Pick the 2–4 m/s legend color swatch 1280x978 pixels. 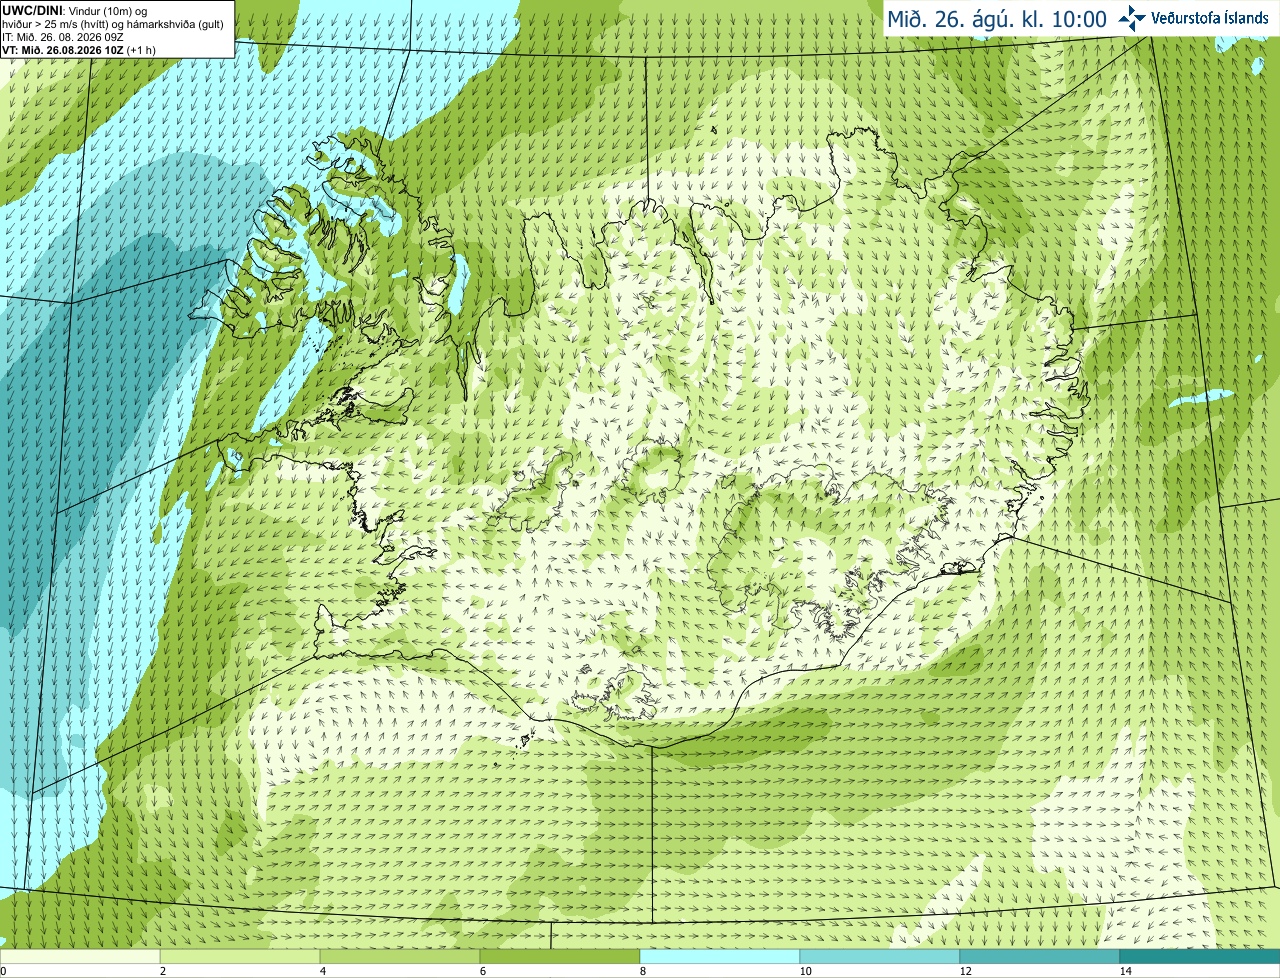pos(240,957)
